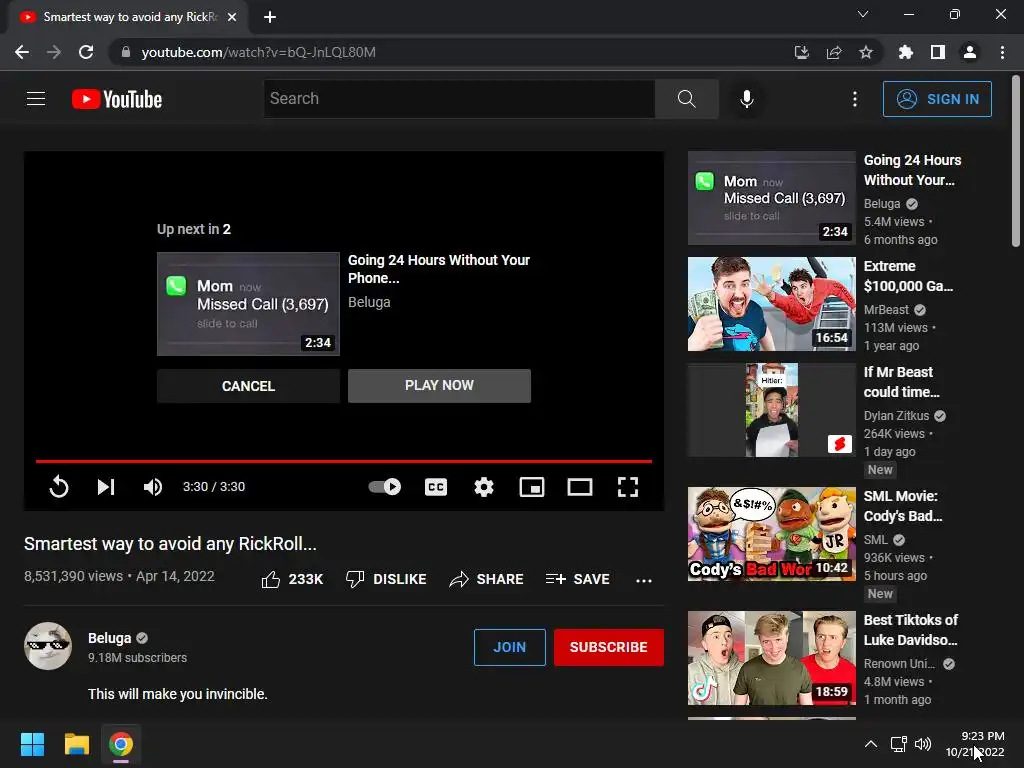Open If Mr Beast could time video
This screenshot has height=768, width=1024.
902,382
